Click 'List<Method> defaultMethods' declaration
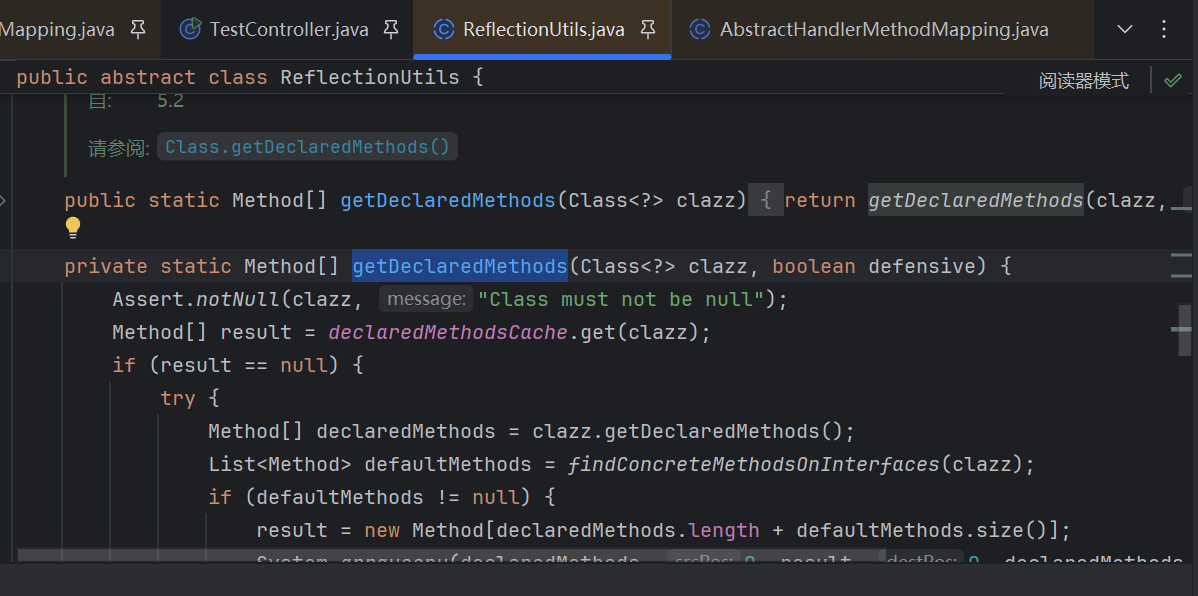 coord(370,464)
